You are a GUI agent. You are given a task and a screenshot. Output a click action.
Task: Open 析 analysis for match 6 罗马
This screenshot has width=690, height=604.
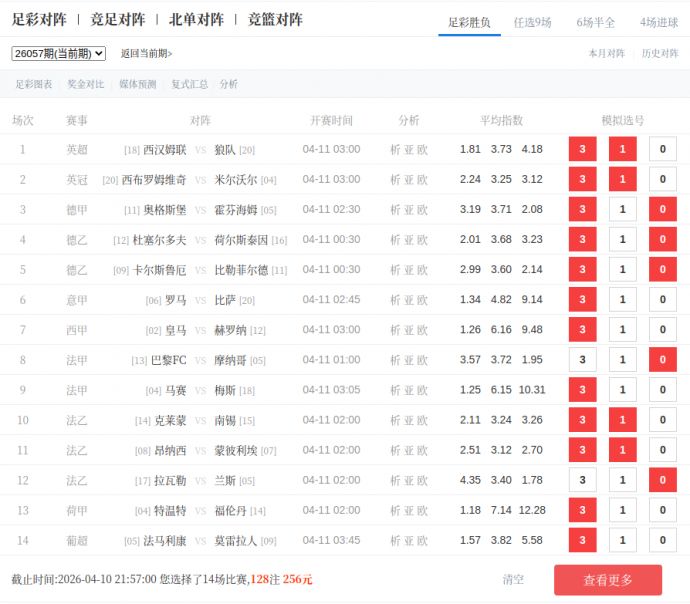395,300
